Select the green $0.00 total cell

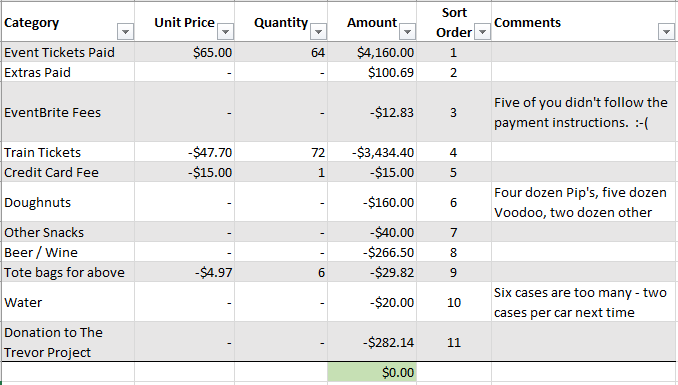coord(372,372)
